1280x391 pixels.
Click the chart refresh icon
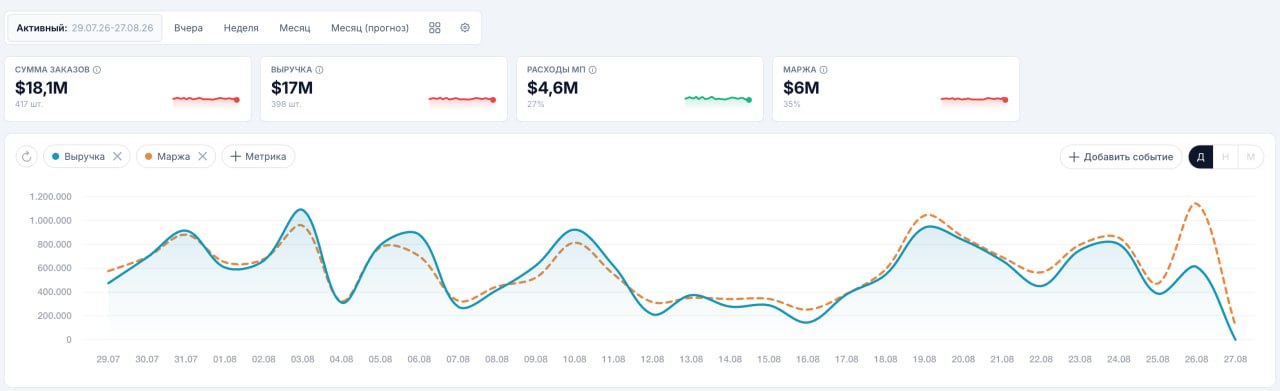coord(27,156)
